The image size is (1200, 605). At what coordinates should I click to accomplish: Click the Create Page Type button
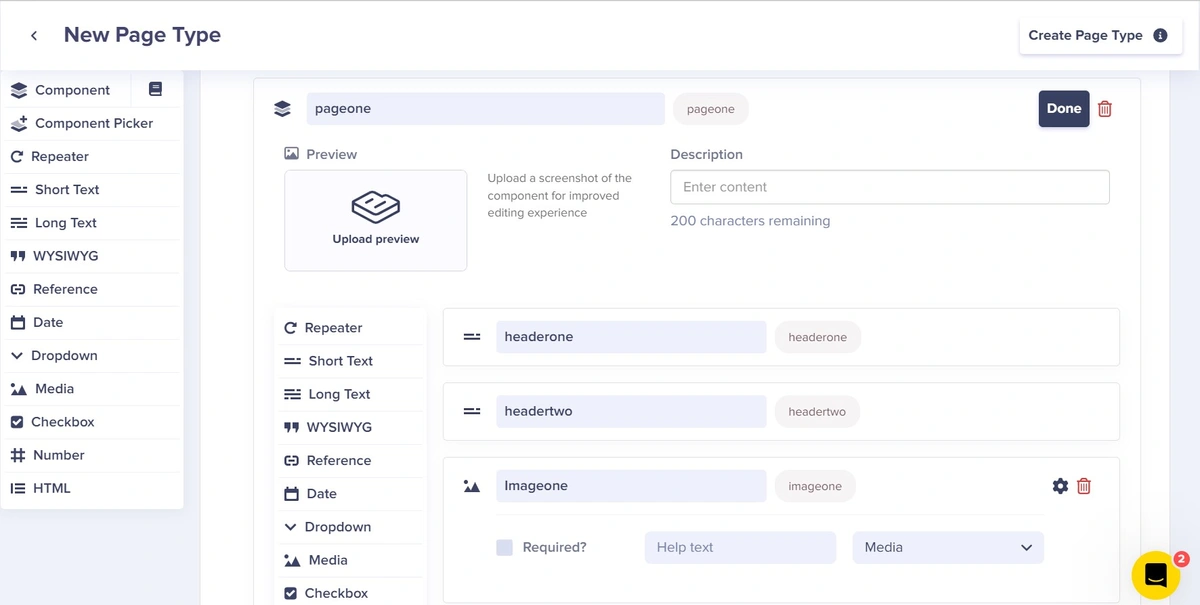[x=1084, y=35]
